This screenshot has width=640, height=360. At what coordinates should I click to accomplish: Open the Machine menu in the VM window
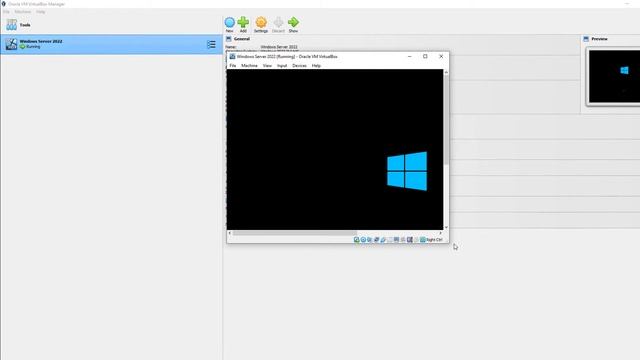249,65
